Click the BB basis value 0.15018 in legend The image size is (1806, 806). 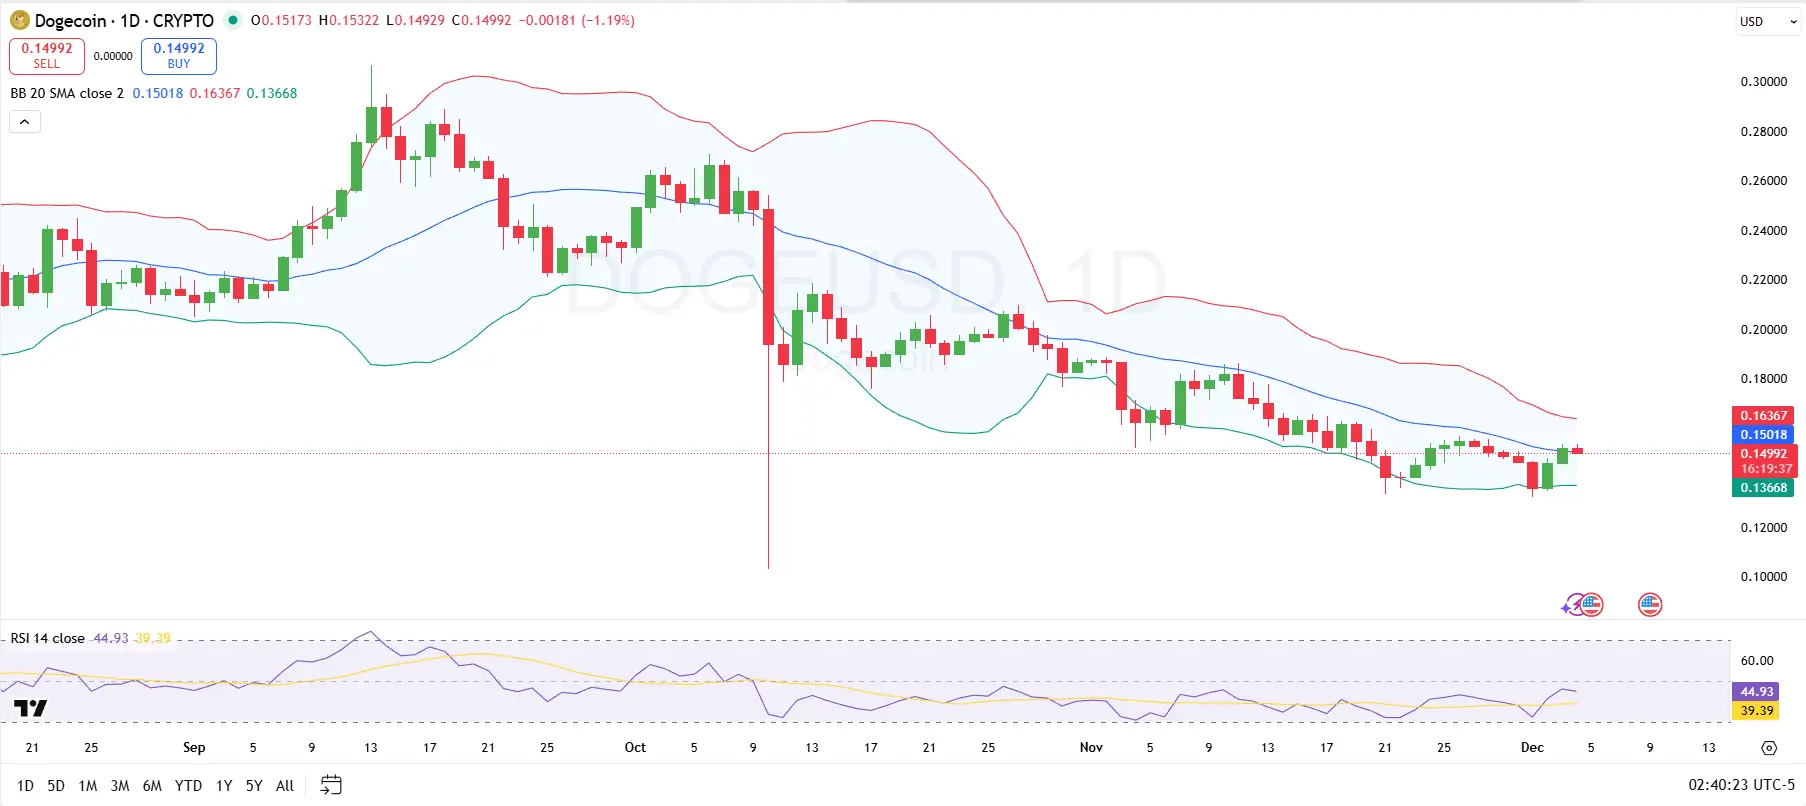(158, 93)
